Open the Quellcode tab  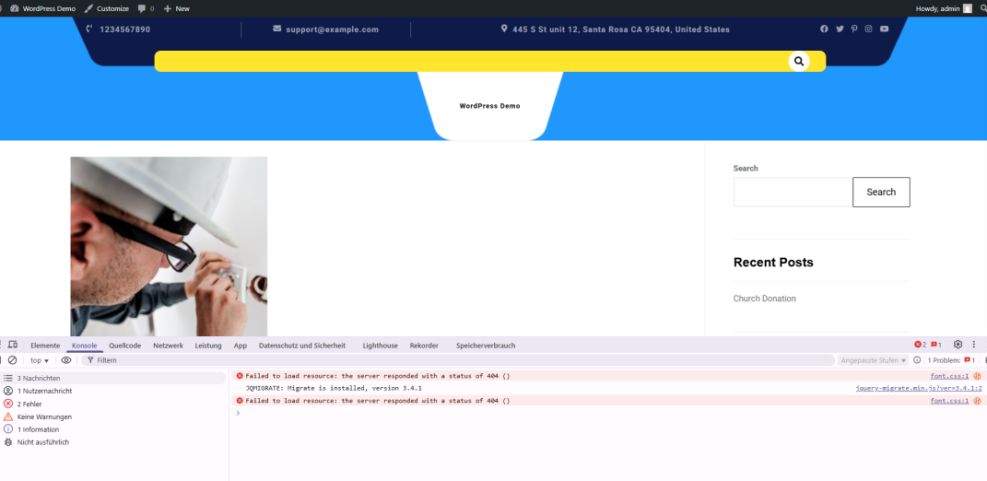point(125,346)
